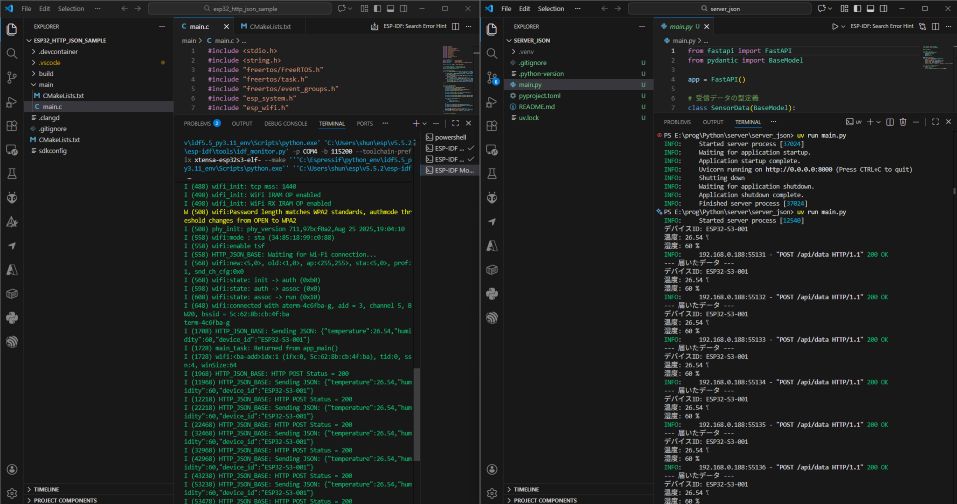Switch to OUTPUT tab in server_json panel
The image size is (957, 504).
[712, 122]
